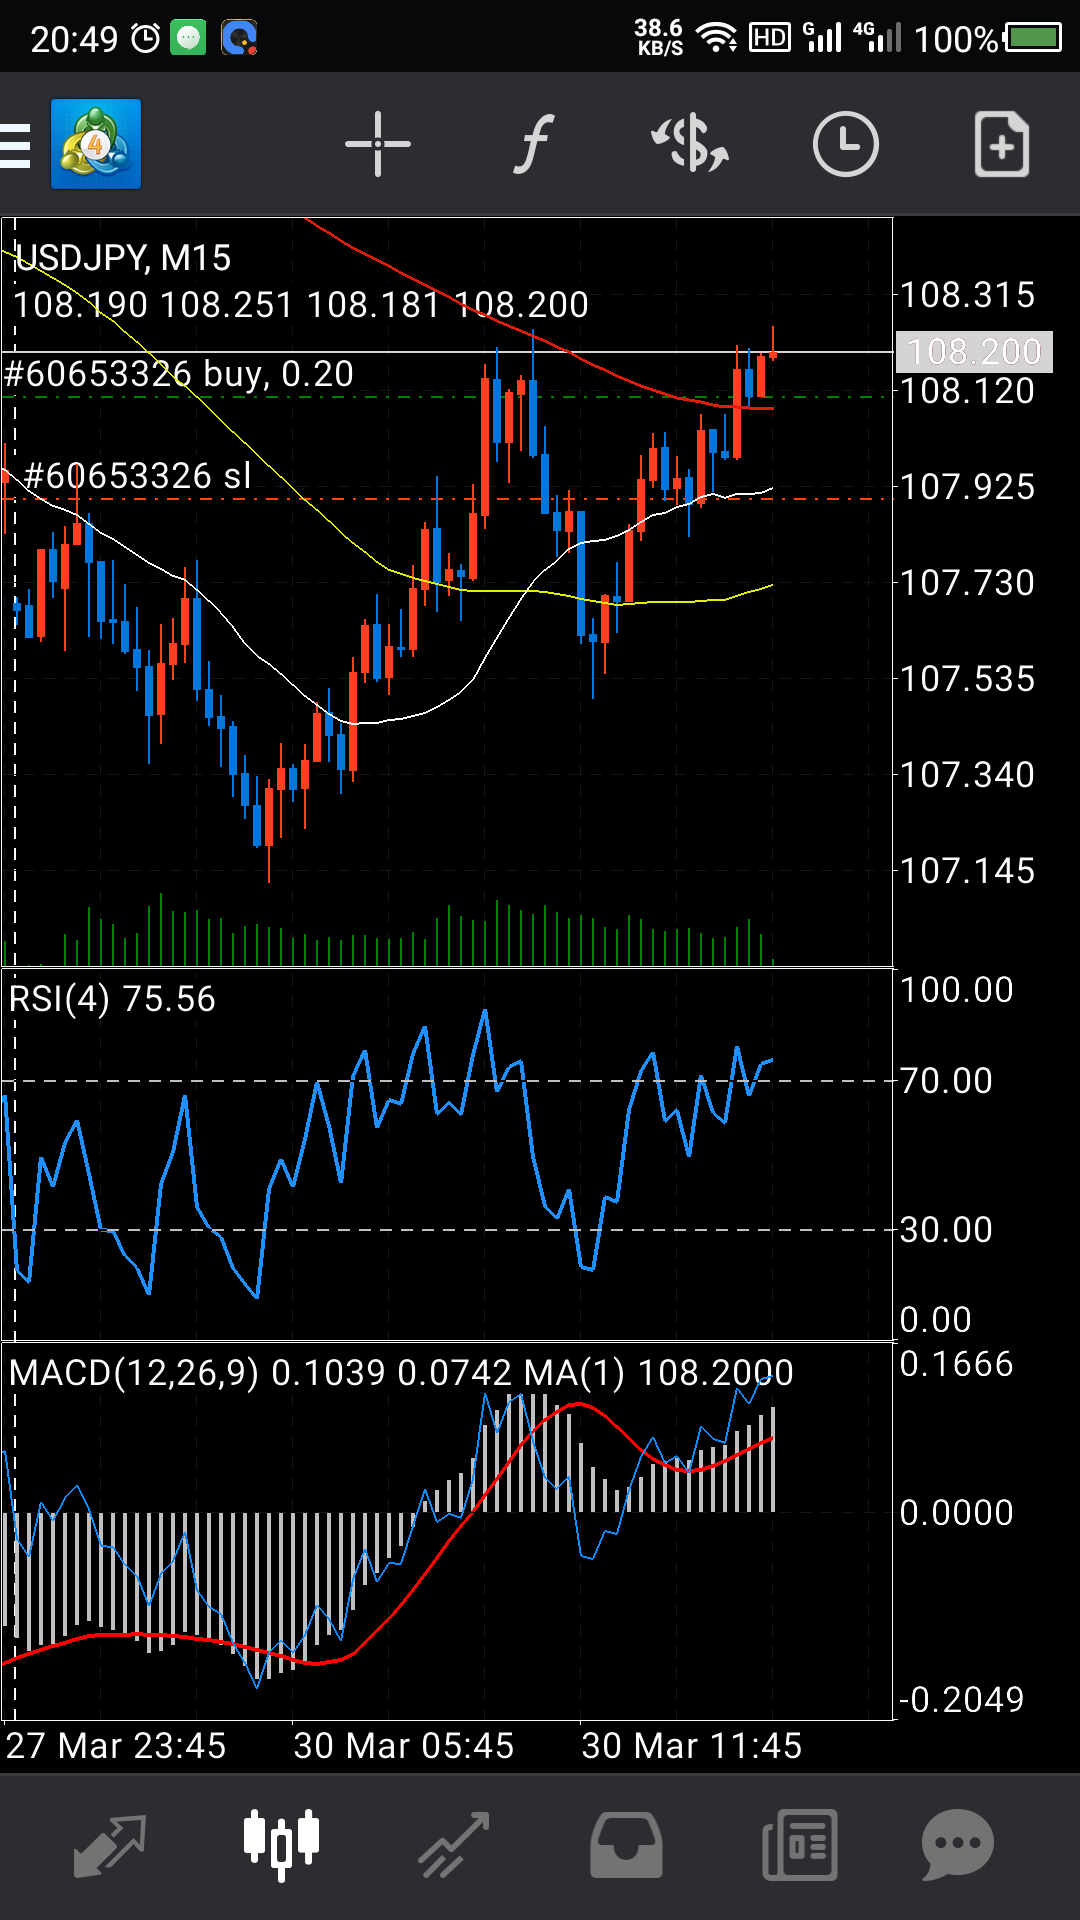Create a new order with plus-document icon
1080x1920 pixels.
click(1002, 144)
